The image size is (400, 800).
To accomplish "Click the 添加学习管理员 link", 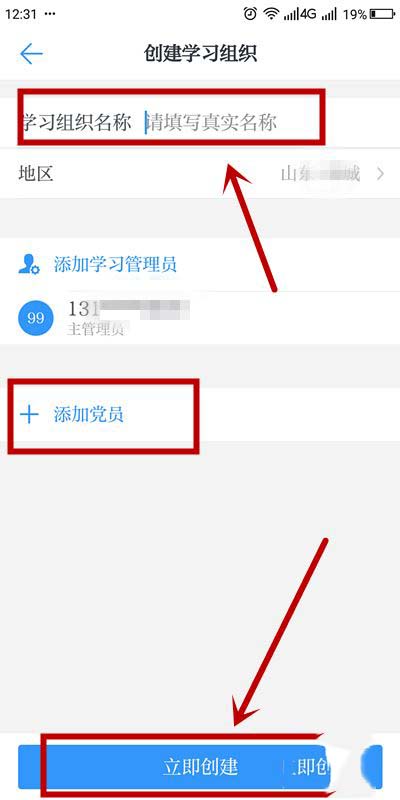I will coord(115,264).
